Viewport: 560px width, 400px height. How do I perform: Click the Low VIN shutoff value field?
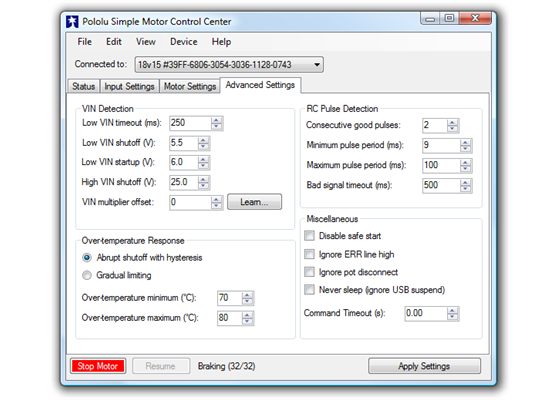pos(184,143)
